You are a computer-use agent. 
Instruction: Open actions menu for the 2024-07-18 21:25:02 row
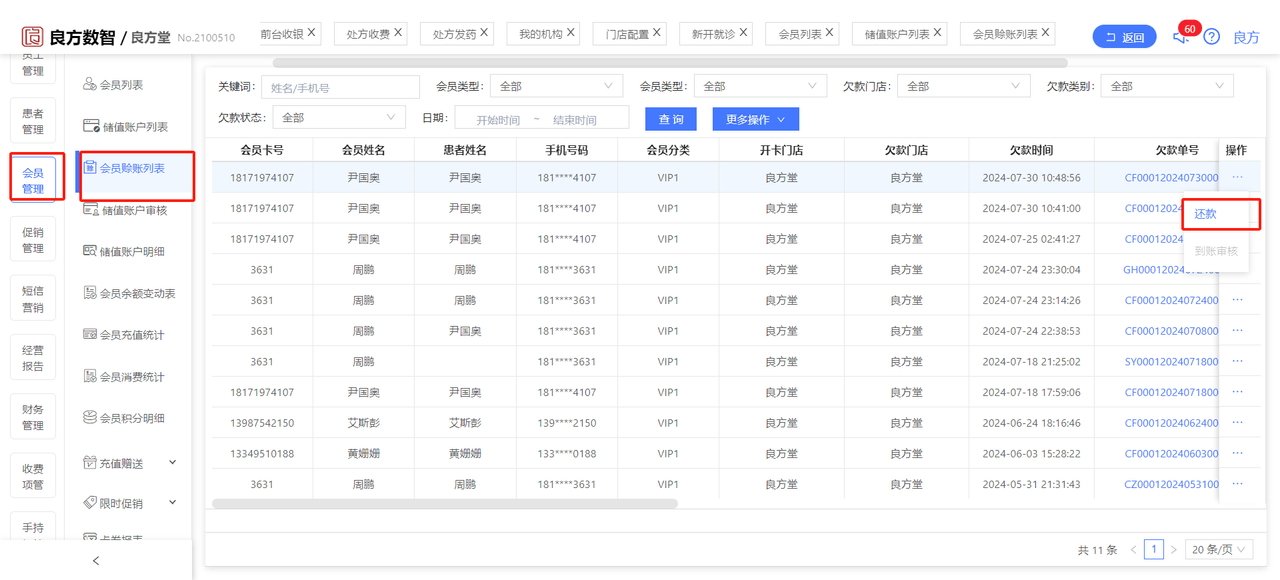click(1237, 361)
